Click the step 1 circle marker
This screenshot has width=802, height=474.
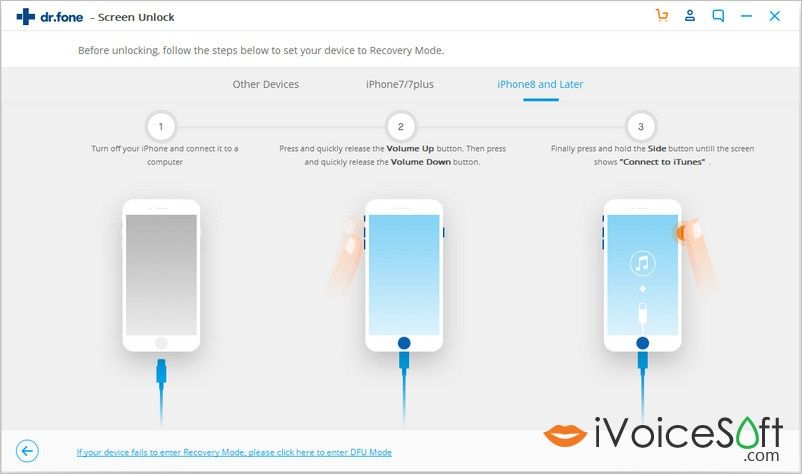(x=161, y=126)
